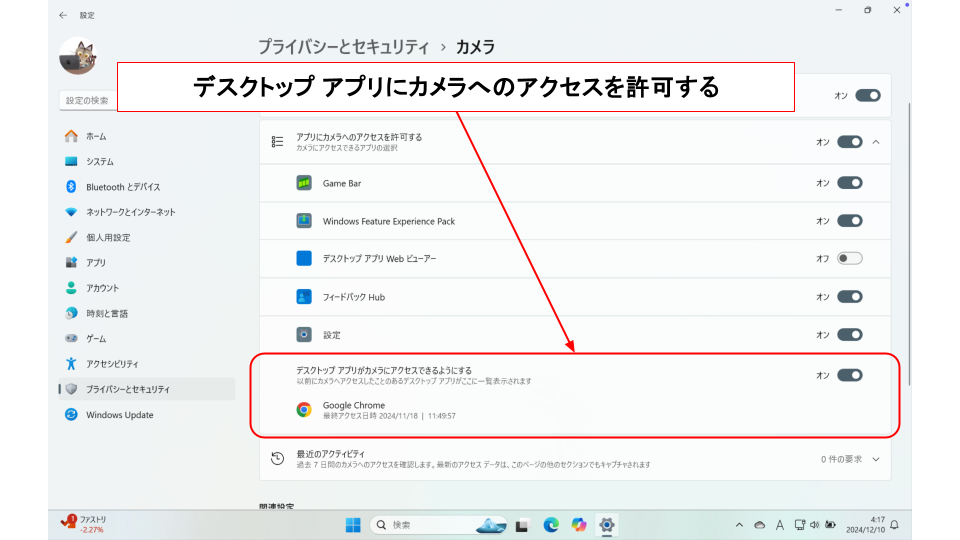Click the Game Bar app icon

[304, 183]
